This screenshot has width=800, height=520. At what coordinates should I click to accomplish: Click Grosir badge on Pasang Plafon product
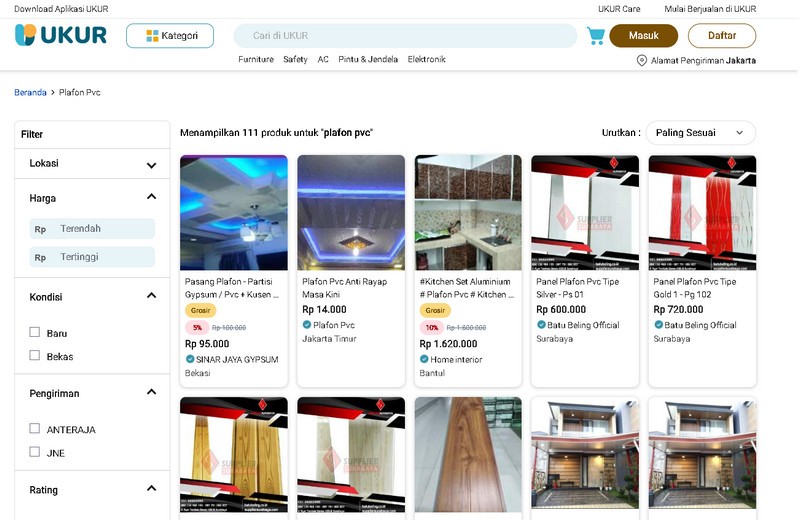201,310
